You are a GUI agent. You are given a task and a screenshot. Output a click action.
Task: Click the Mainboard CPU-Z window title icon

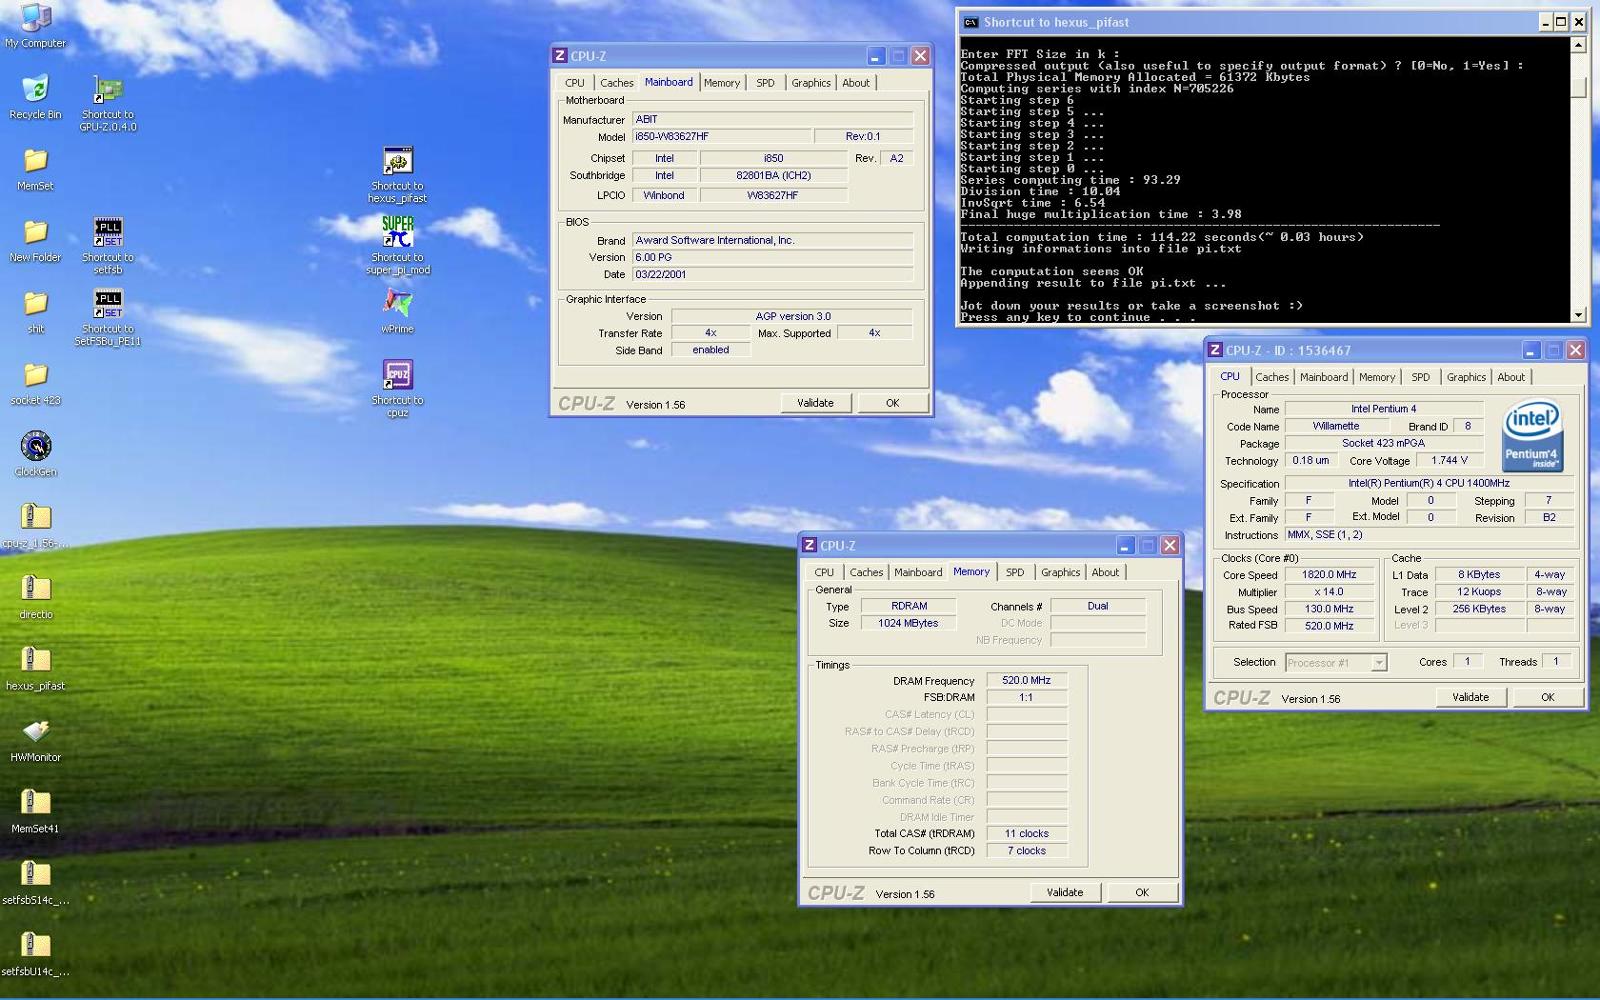(560, 56)
